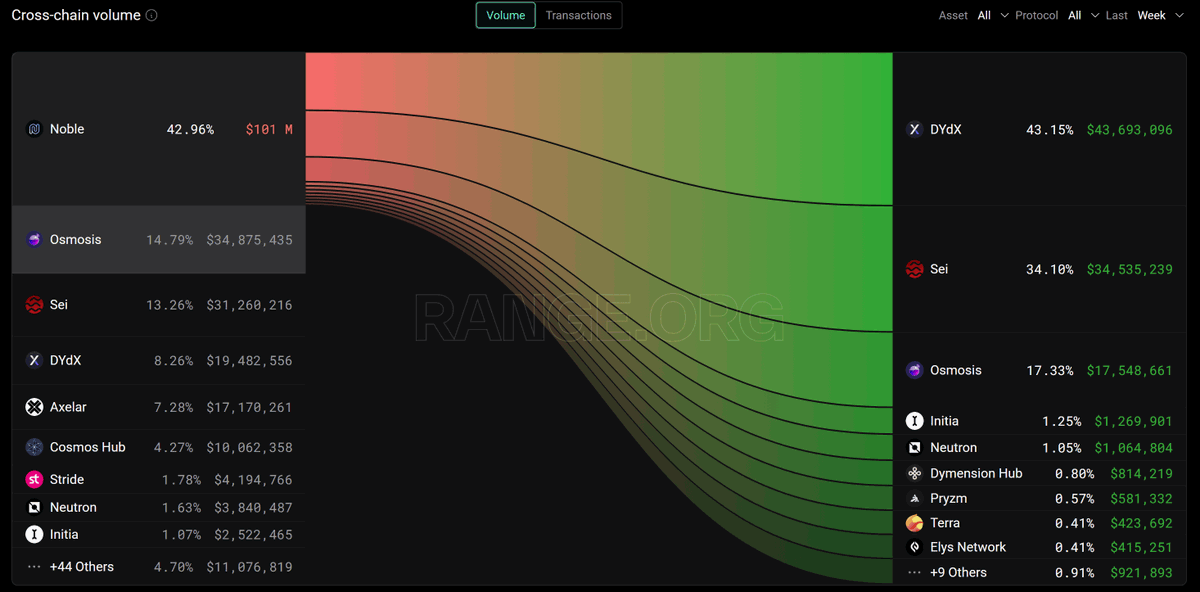Click the Noble chain logo icon
1200x592 pixels.
click(34, 129)
